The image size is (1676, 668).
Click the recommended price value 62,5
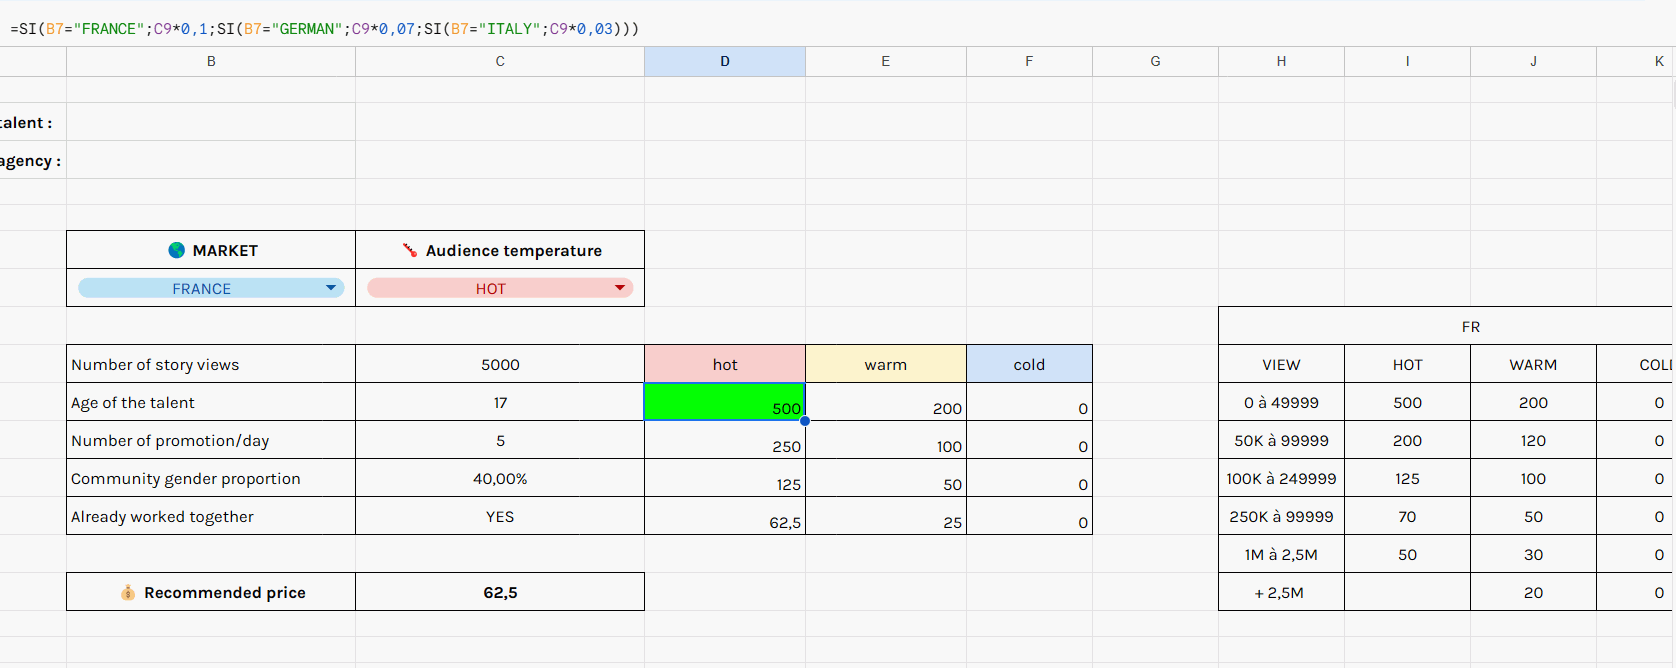[500, 592]
